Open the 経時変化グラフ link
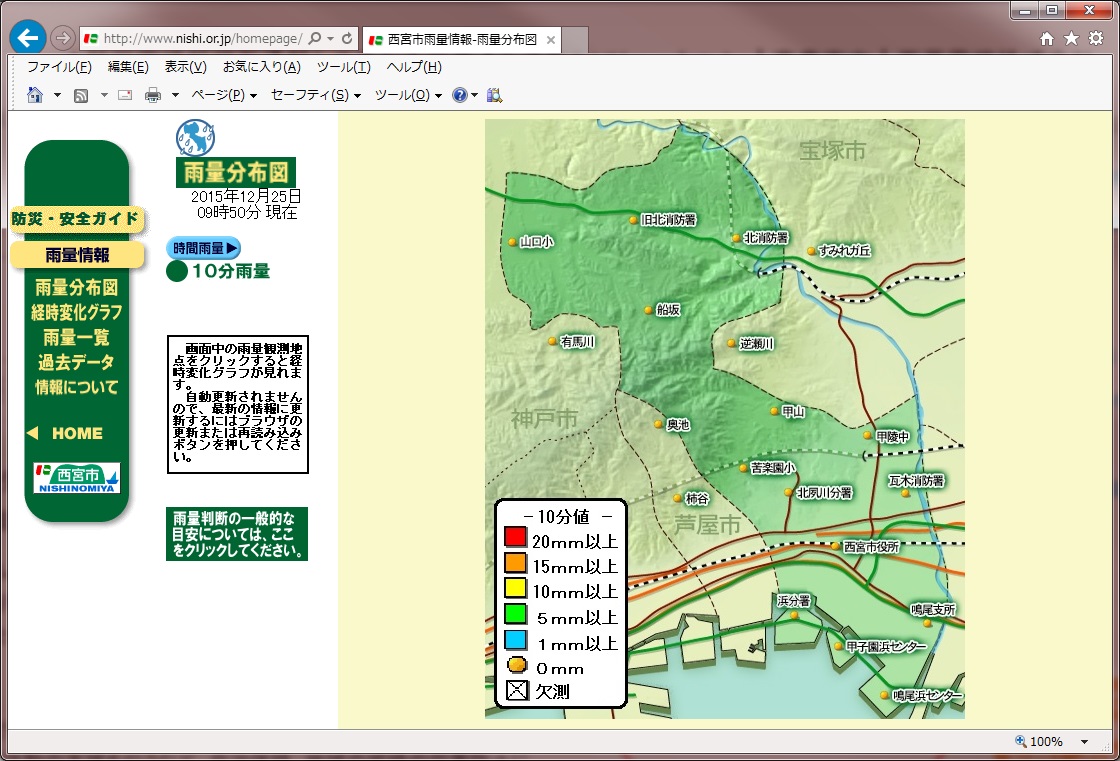The height and width of the screenshot is (761, 1120). [x=77, y=313]
